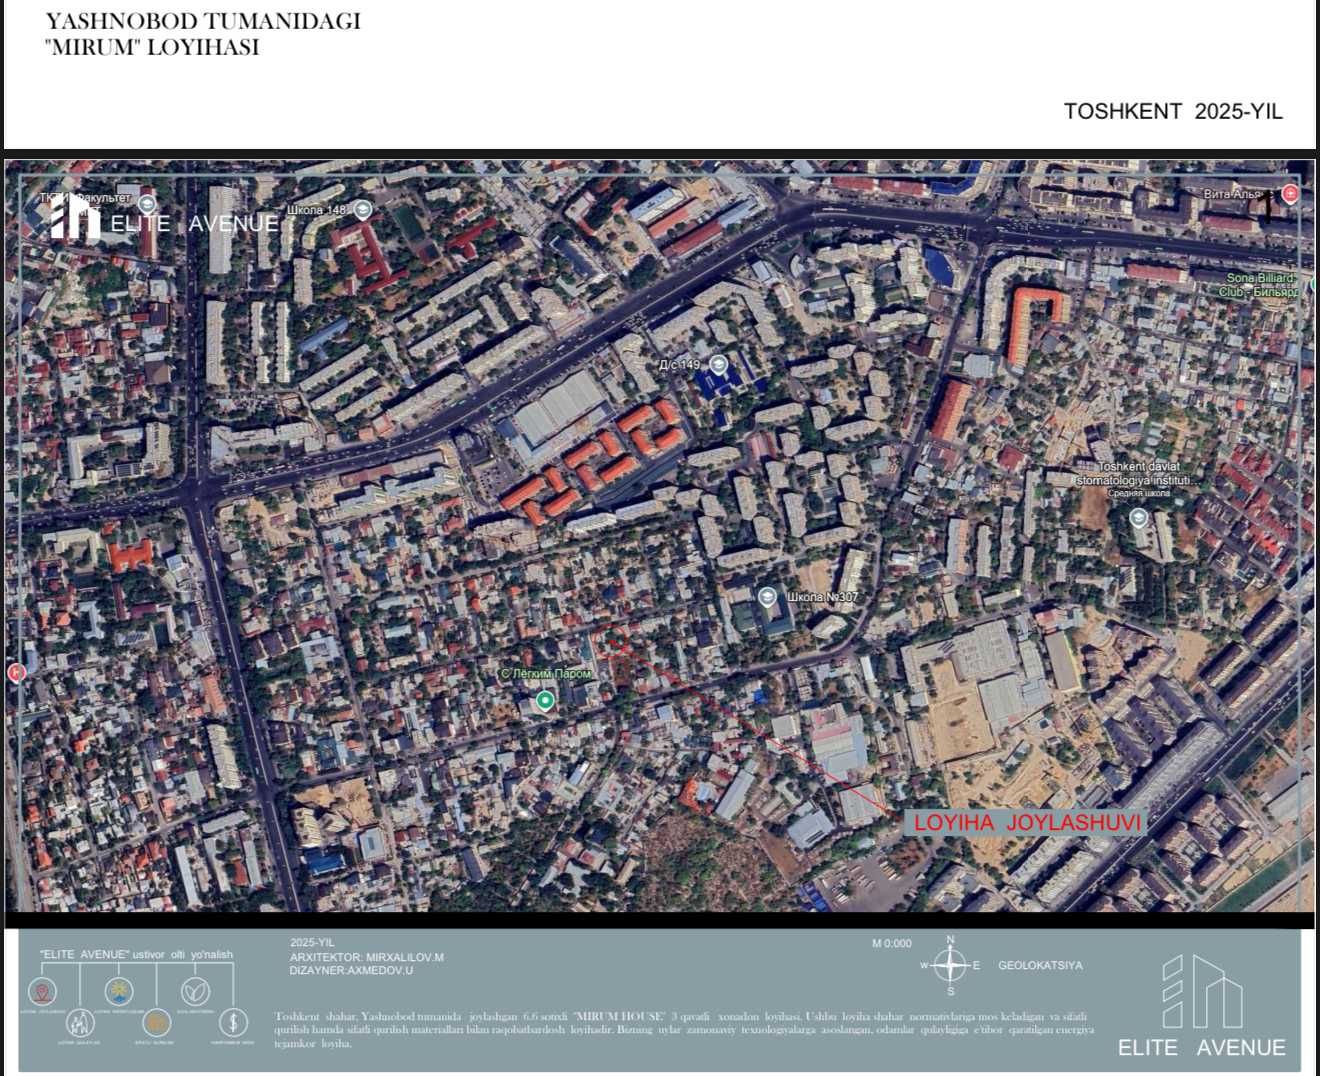Click the sun direction icon in footer
Viewport: 1320px width, 1076px height.
119,992
